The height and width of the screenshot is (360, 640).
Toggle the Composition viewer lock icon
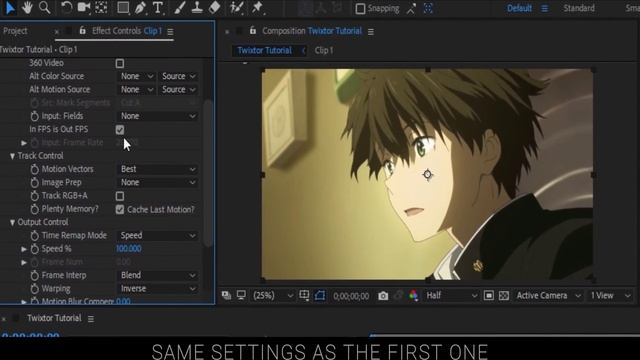click(253, 31)
